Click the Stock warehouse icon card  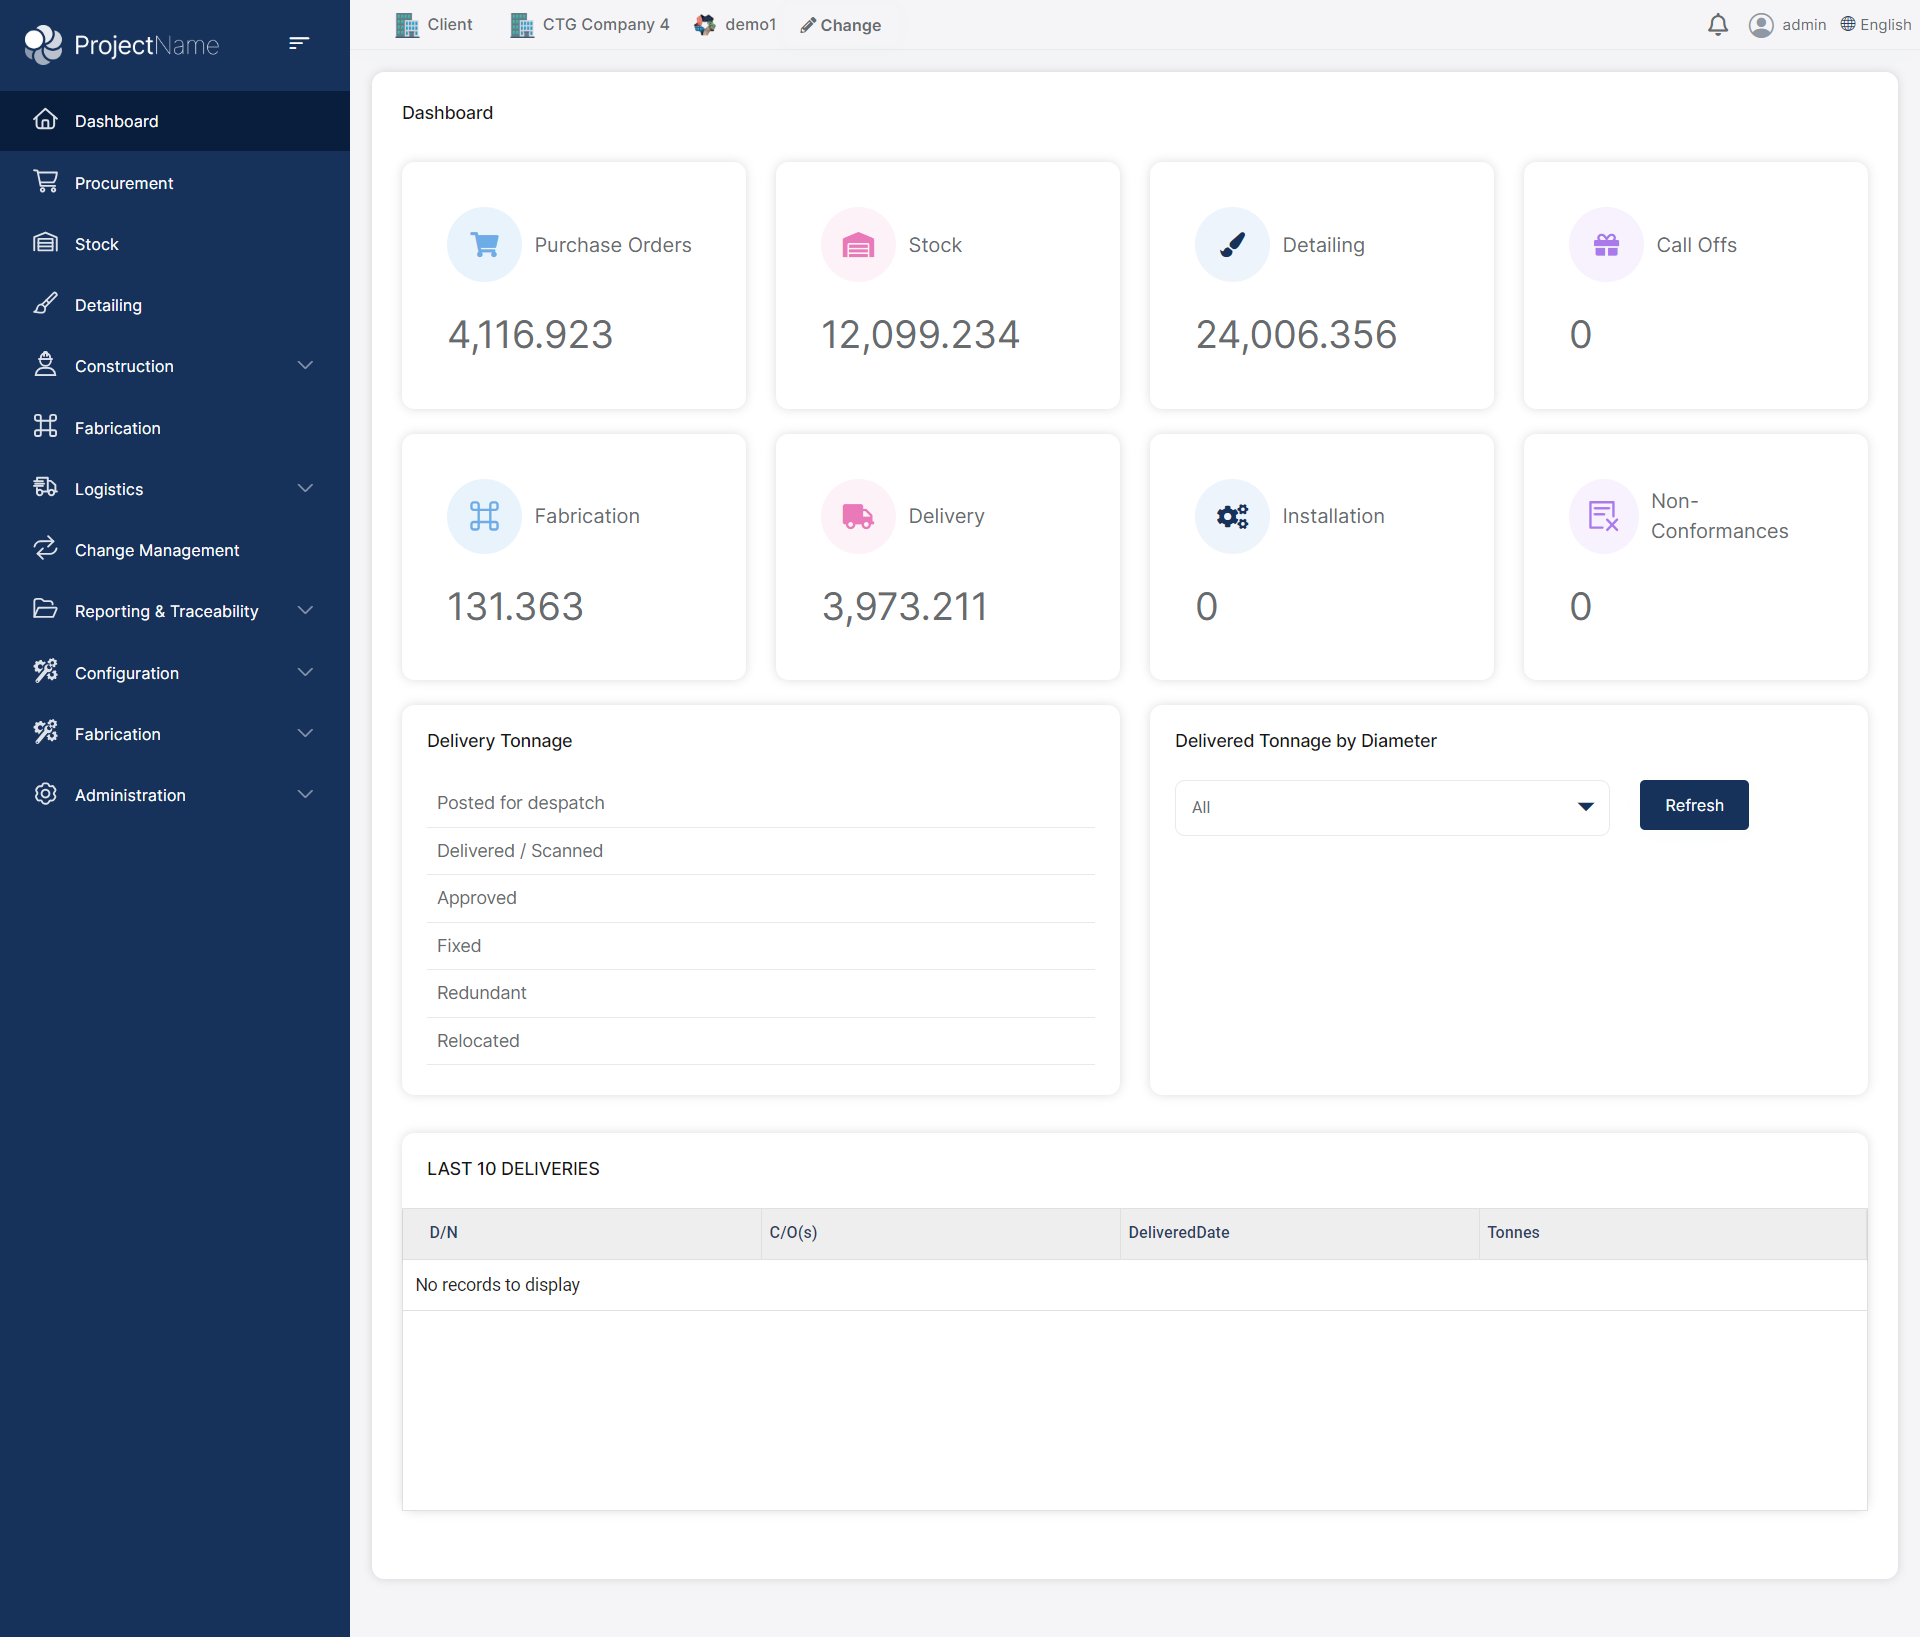click(858, 245)
